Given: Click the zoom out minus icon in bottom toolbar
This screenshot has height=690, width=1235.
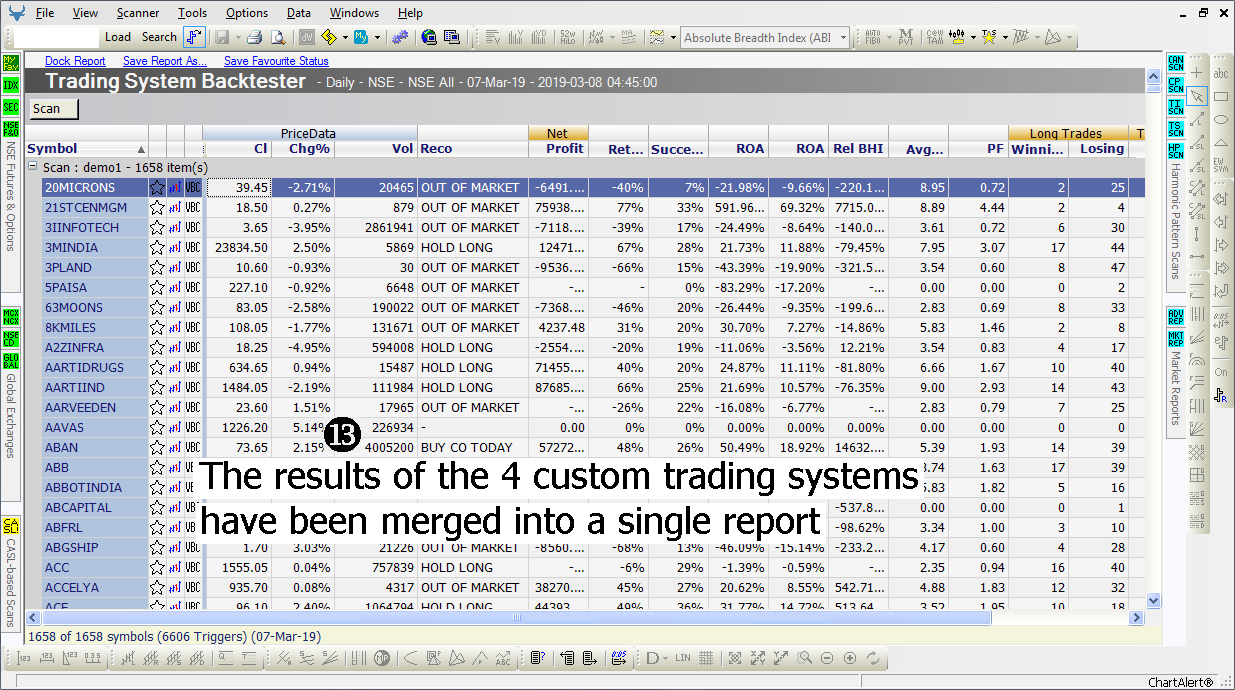Looking at the screenshot, I should coord(827,658).
